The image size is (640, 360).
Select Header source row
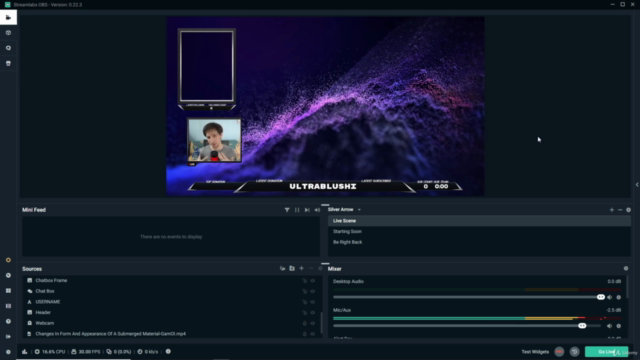click(171, 312)
